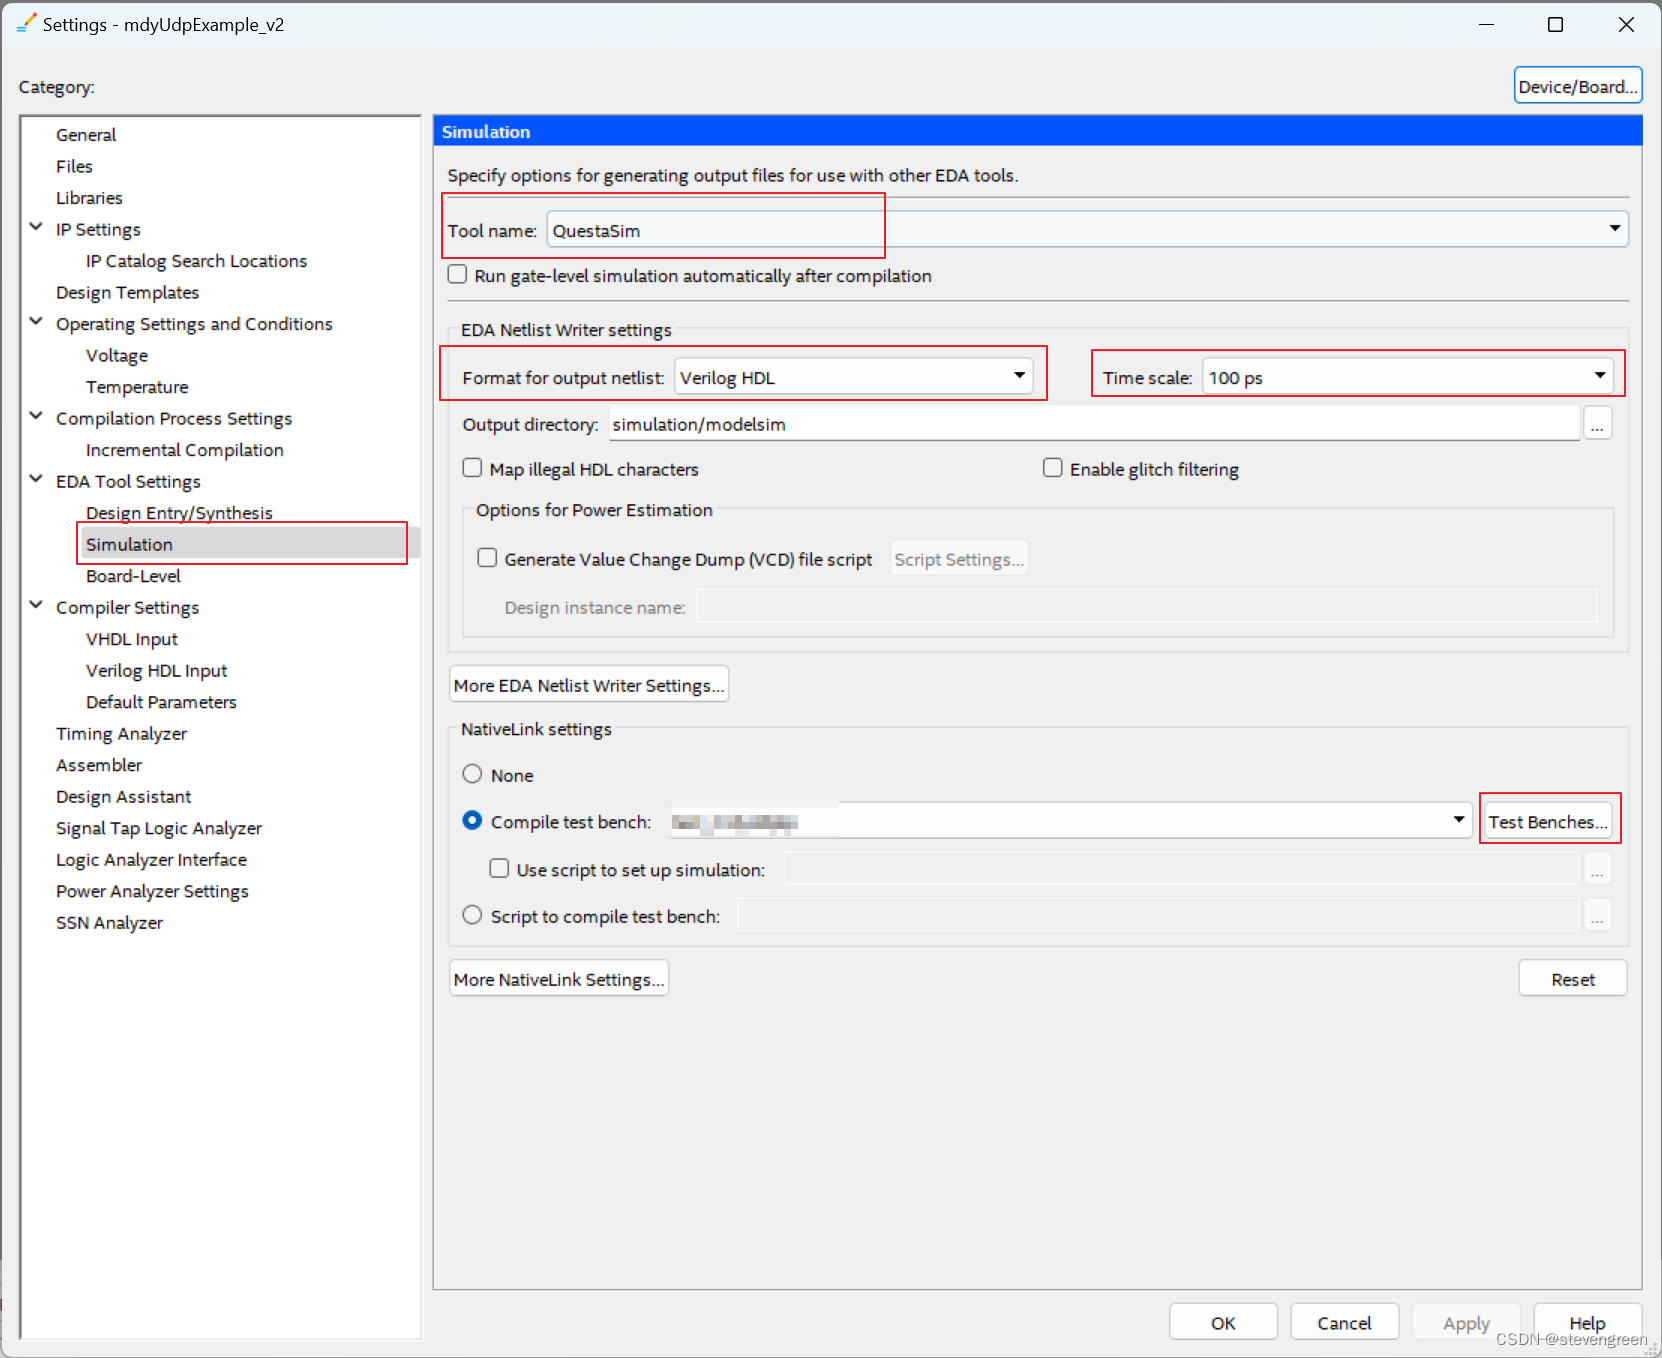
Task: Enable Run gate-level simulation automatically checkbox
Action: (x=458, y=275)
